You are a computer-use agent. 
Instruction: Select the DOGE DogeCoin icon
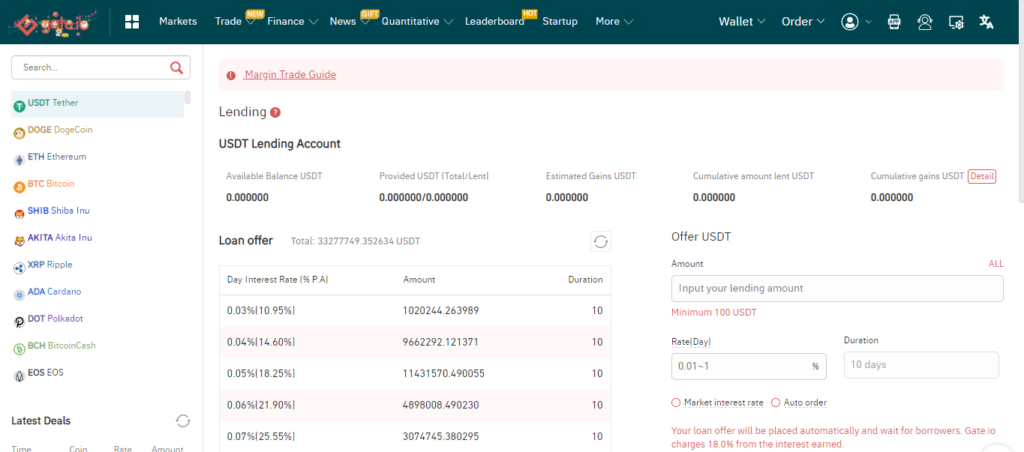(x=20, y=133)
